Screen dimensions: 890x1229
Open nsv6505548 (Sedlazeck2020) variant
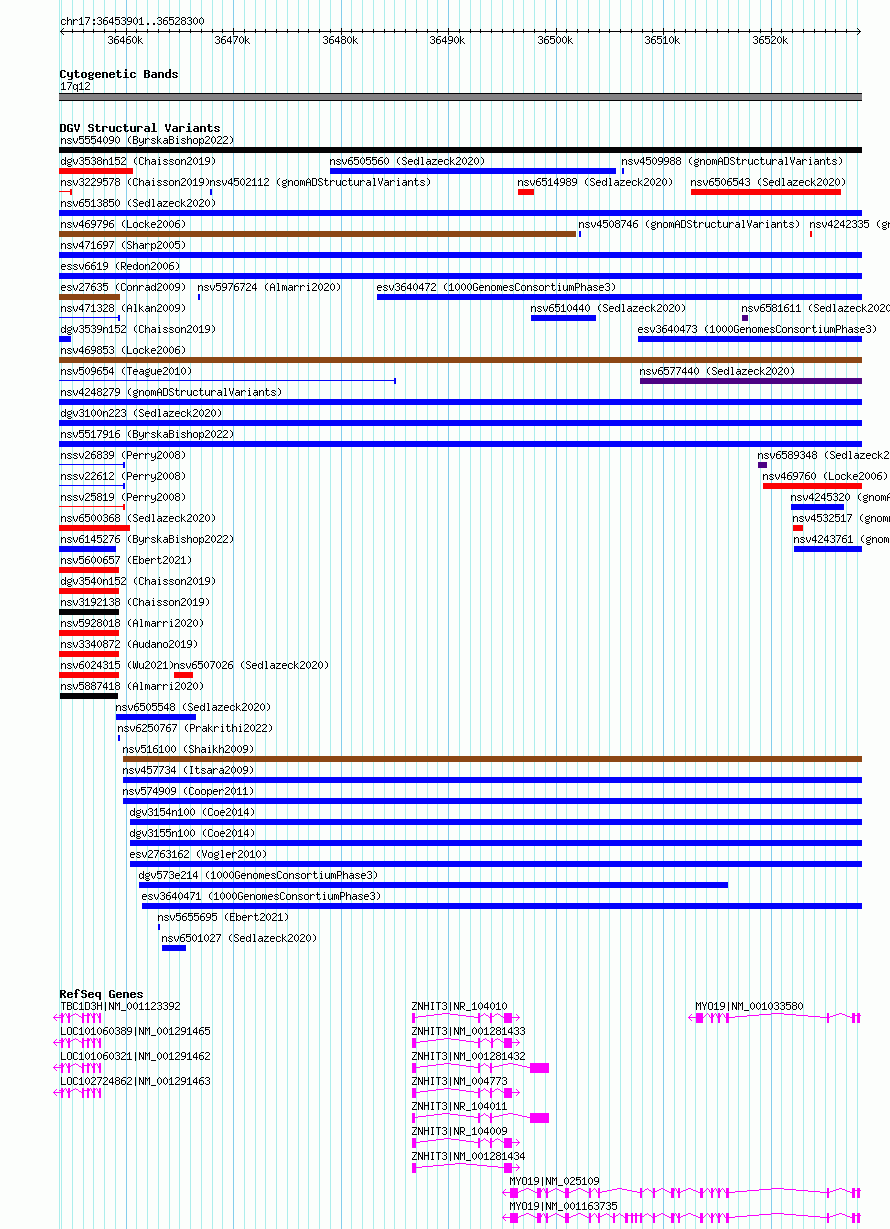[x=193, y=707]
